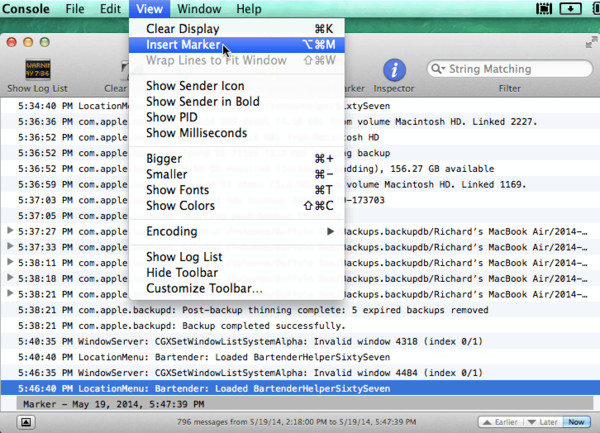
Task: Open the File menu
Action: point(75,8)
